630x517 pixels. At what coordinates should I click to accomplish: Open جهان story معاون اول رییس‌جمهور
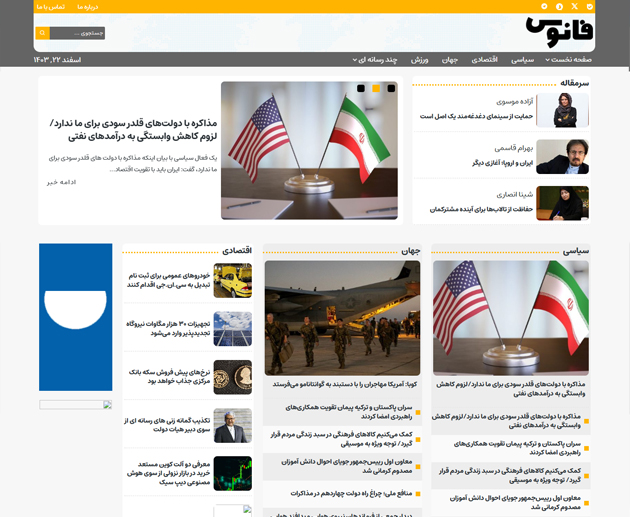tap(347, 466)
